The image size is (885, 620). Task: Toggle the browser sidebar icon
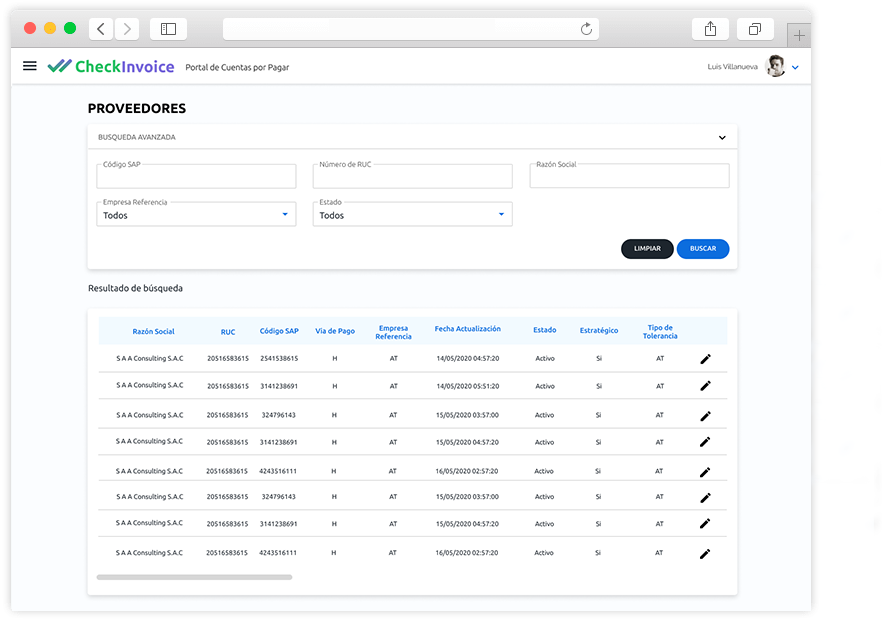point(168,29)
